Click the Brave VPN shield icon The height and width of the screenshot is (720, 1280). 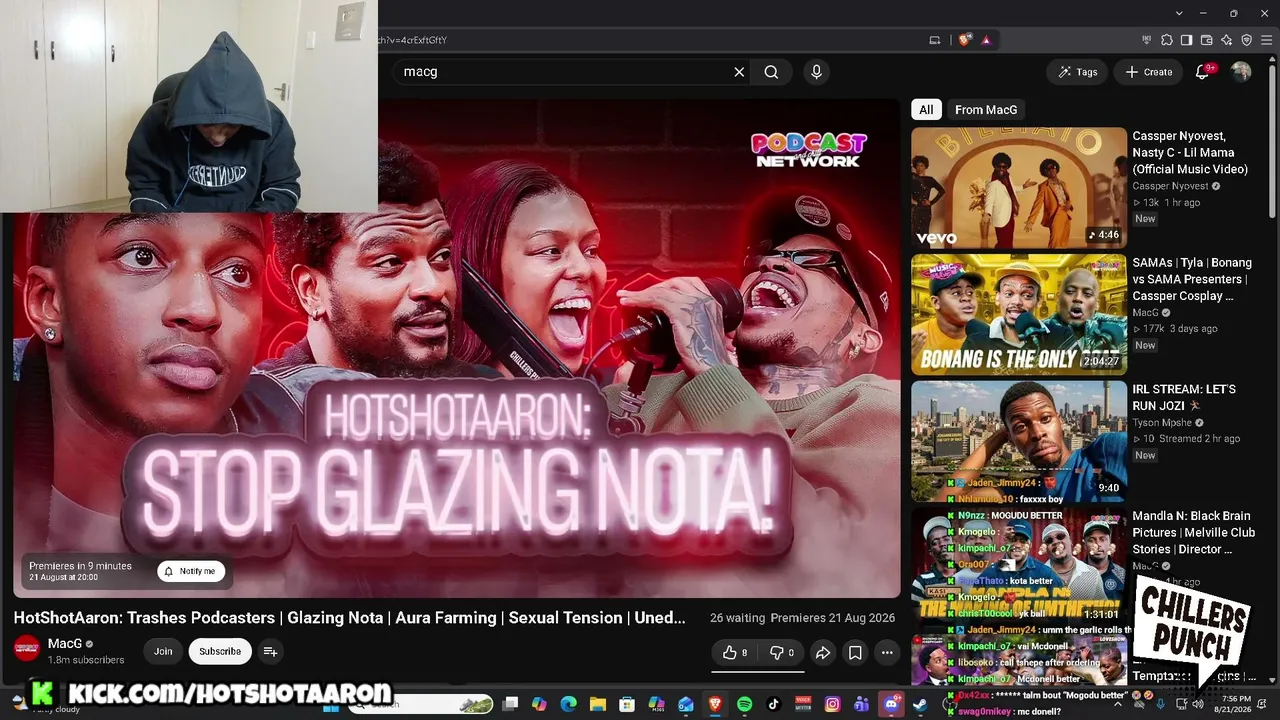(x=1246, y=40)
